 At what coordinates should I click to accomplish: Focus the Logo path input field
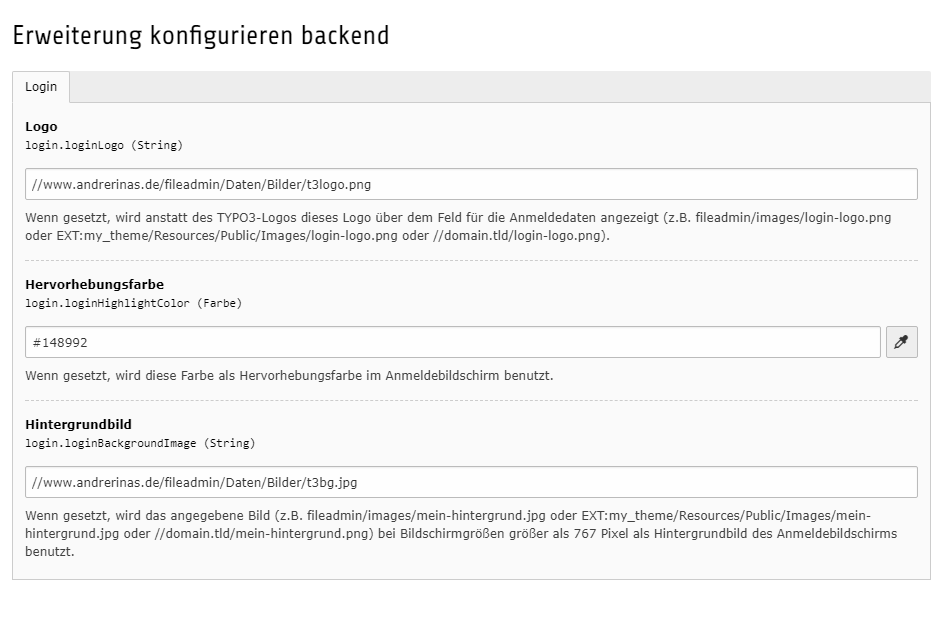pyautogui.click(x=471, y=184)
